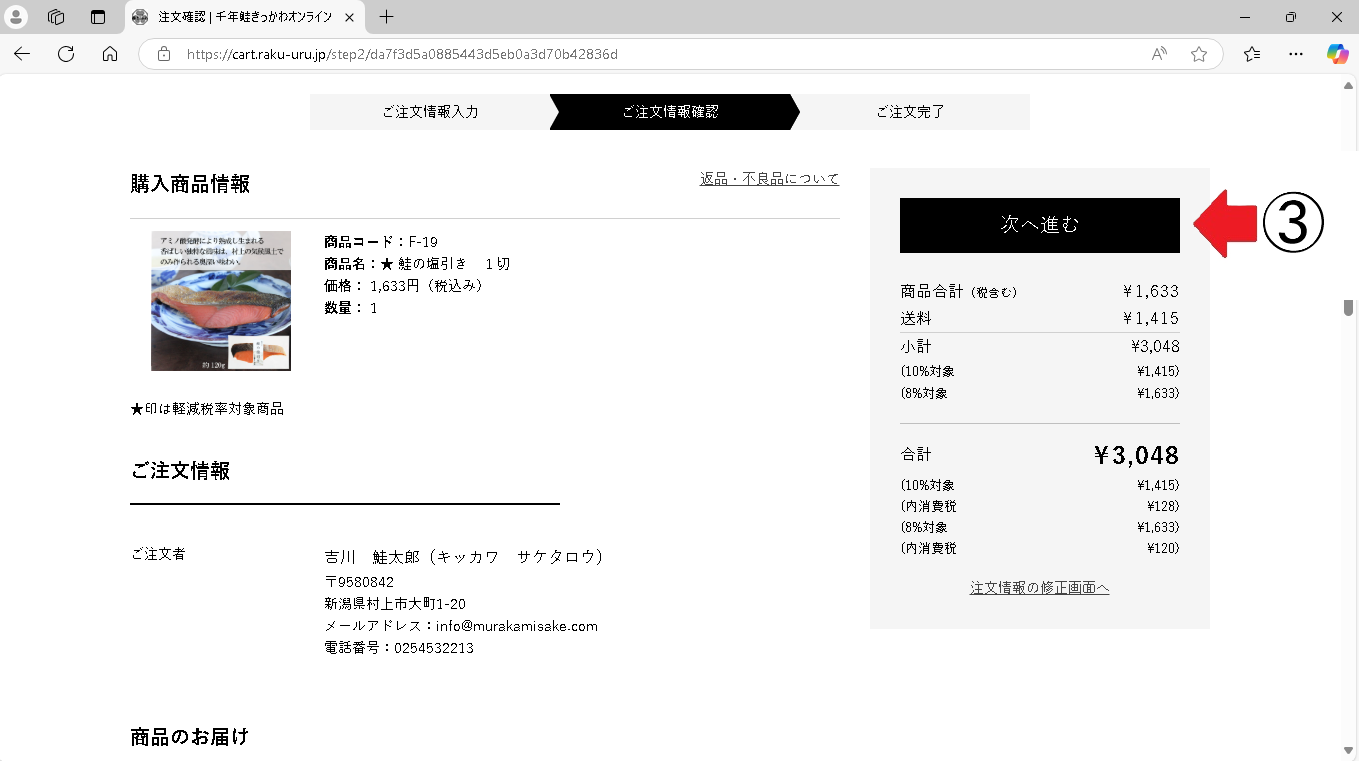
Task: Open a new browser tab
Action: coord(387,17)
